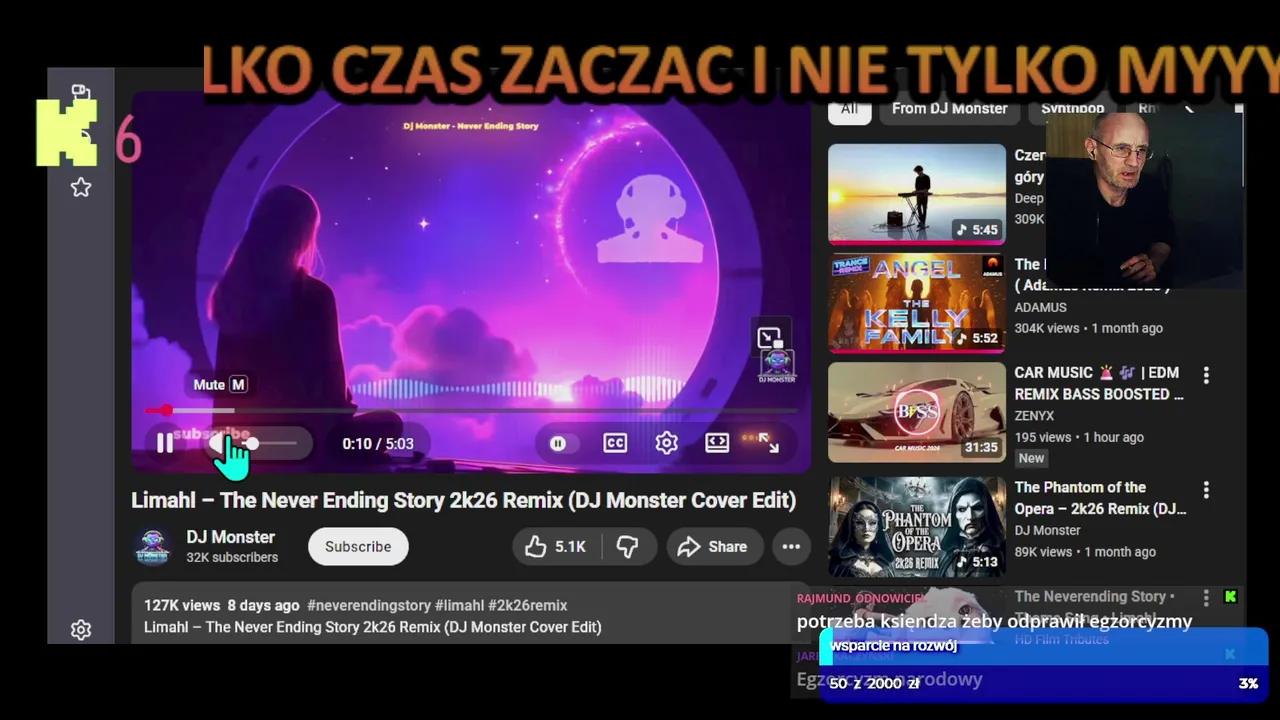
Task: Select the 'Synthpop' filter chip
Action: click(x=1072, y=109)
